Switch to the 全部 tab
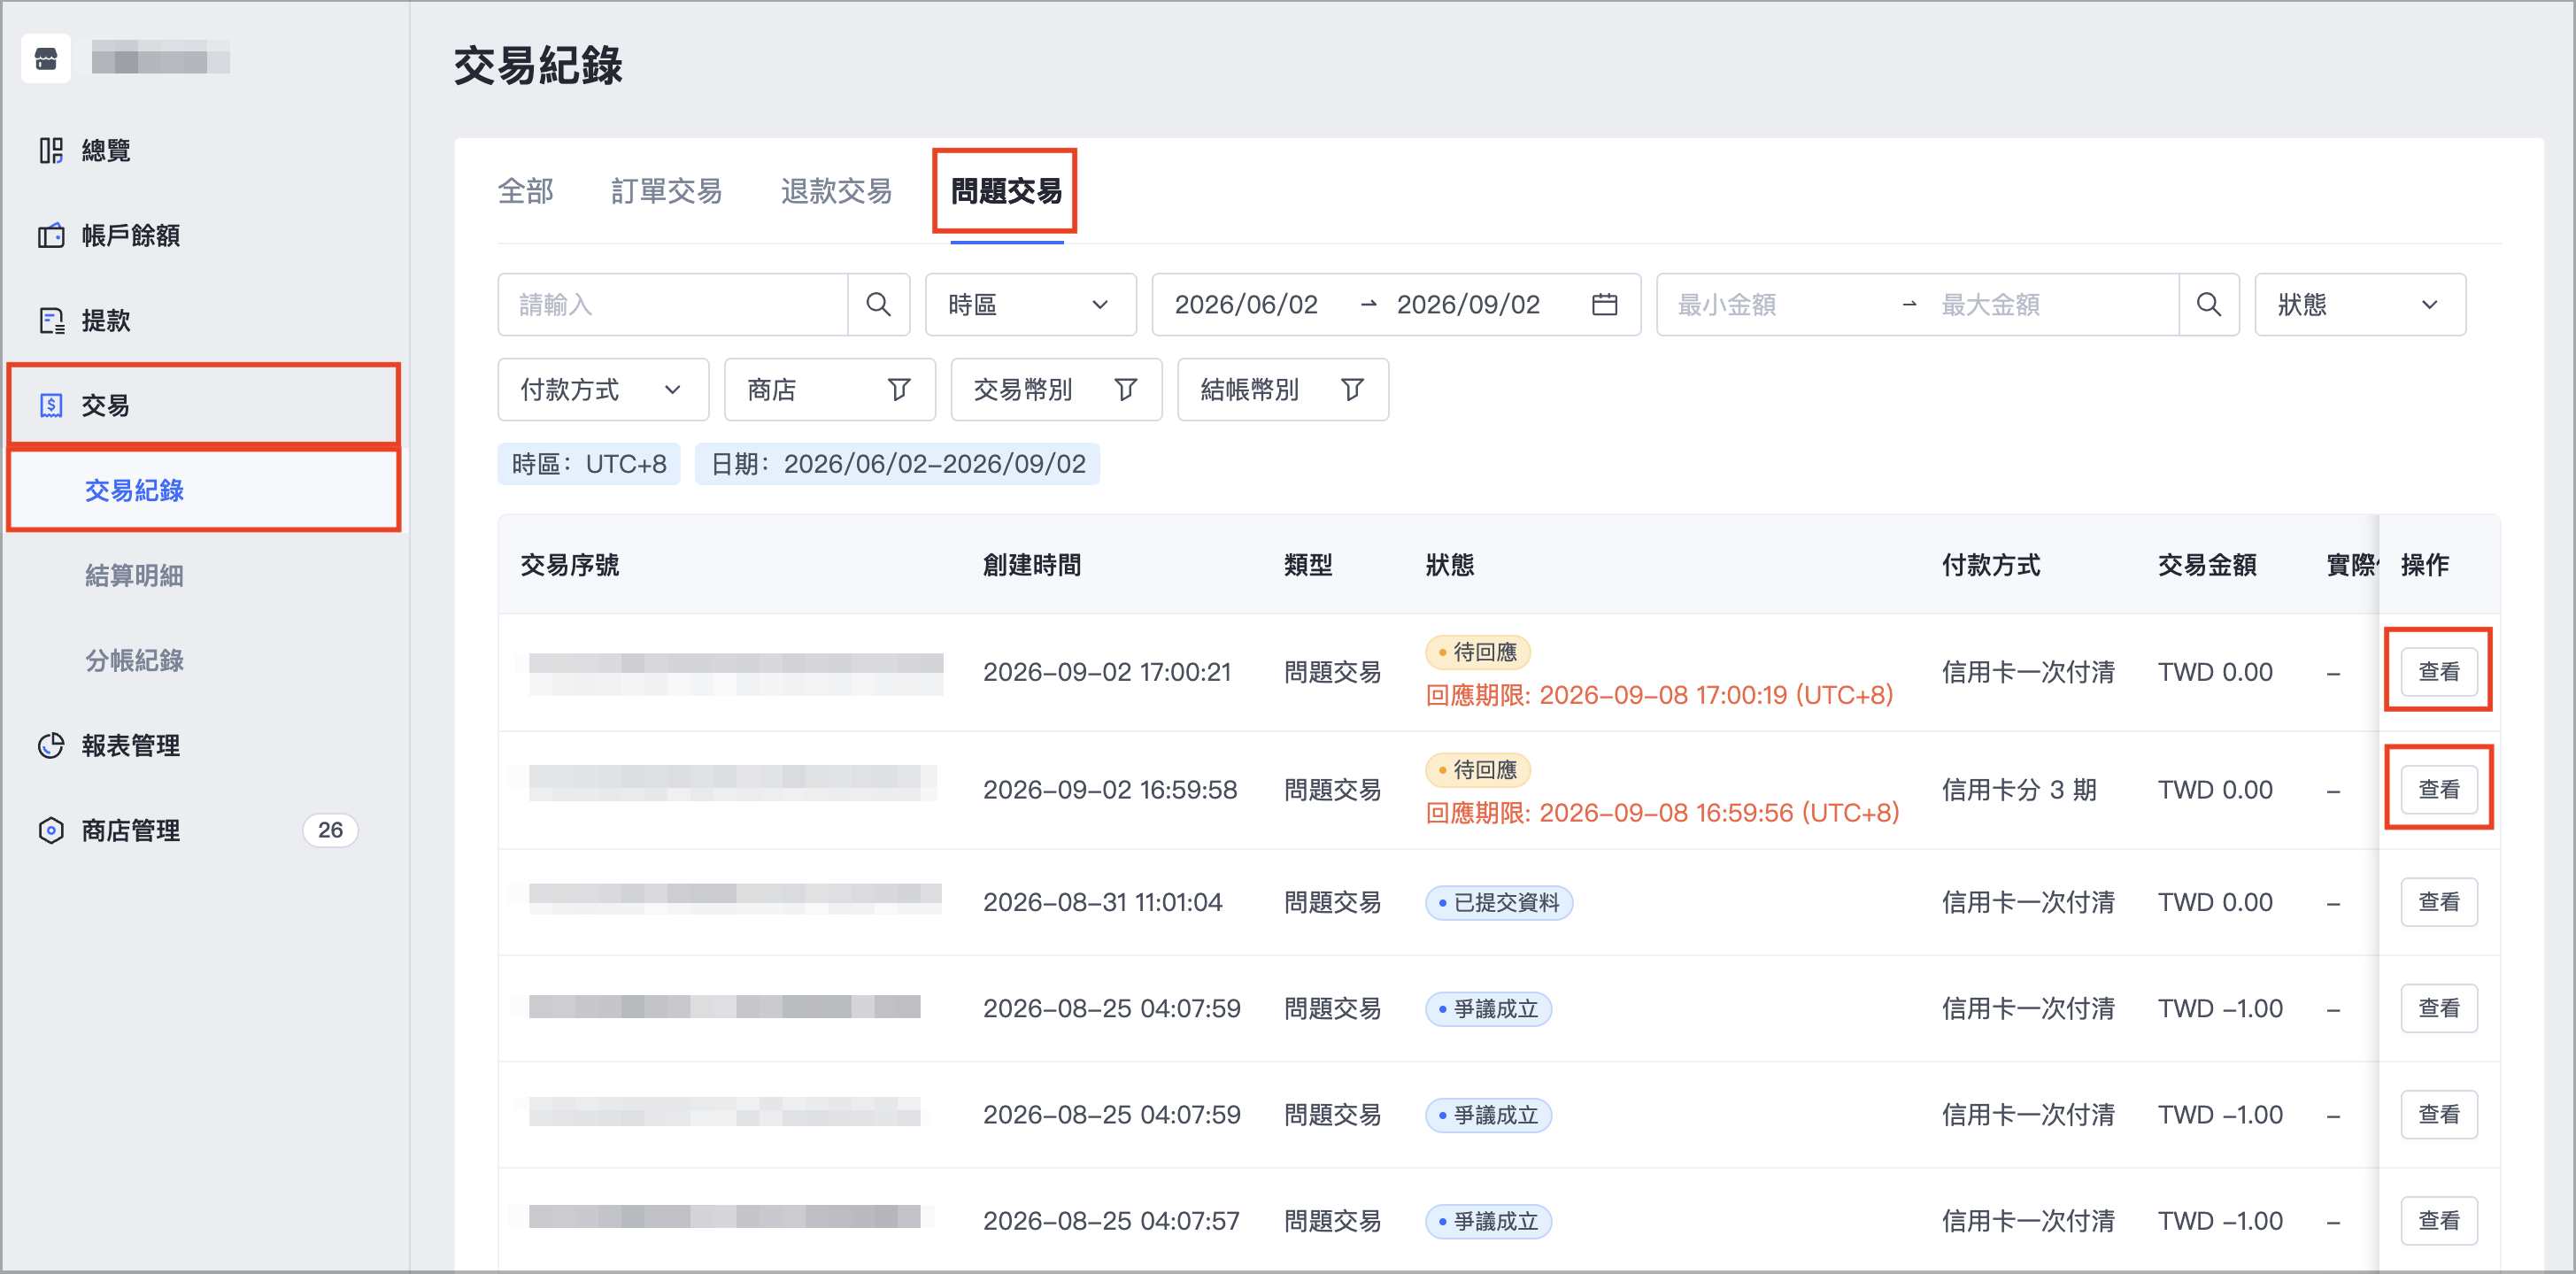Viewport: 2576px width, 1274px height. (x=525, y=191)
